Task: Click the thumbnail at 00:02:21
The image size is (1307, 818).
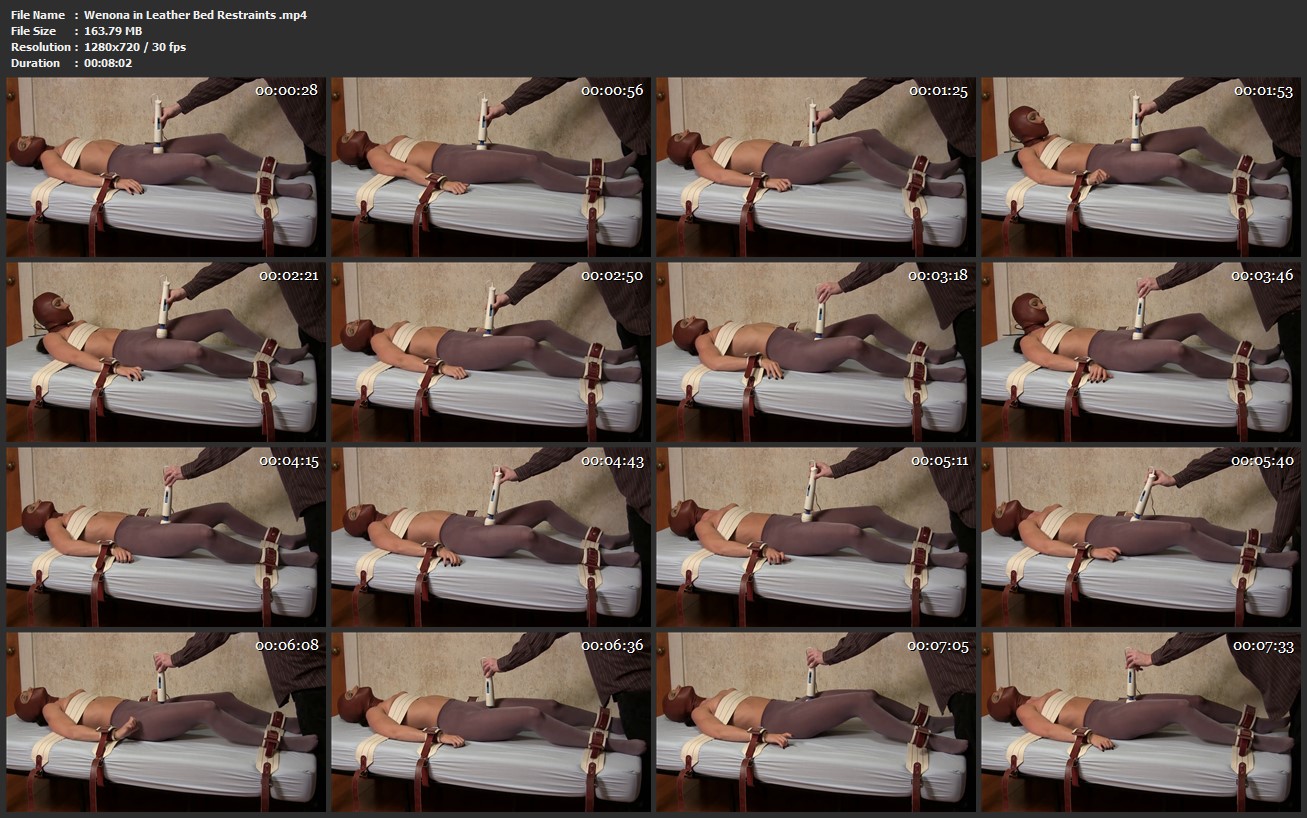Action: click(x=166, y=353)
